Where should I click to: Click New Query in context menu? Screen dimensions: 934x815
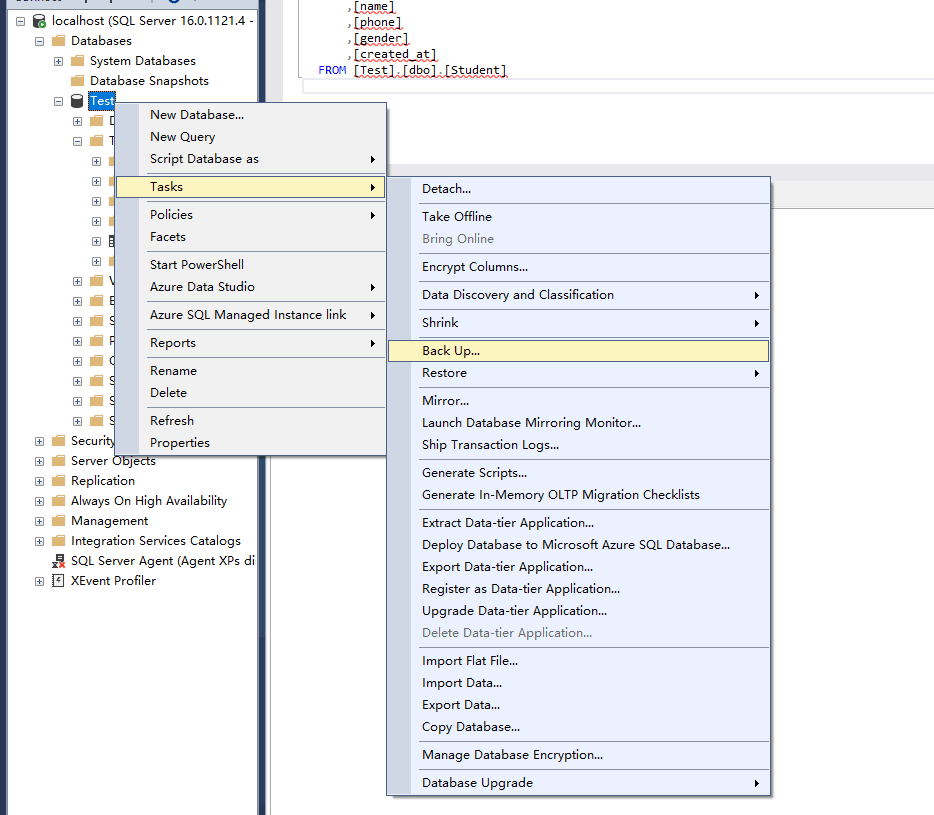182,137
